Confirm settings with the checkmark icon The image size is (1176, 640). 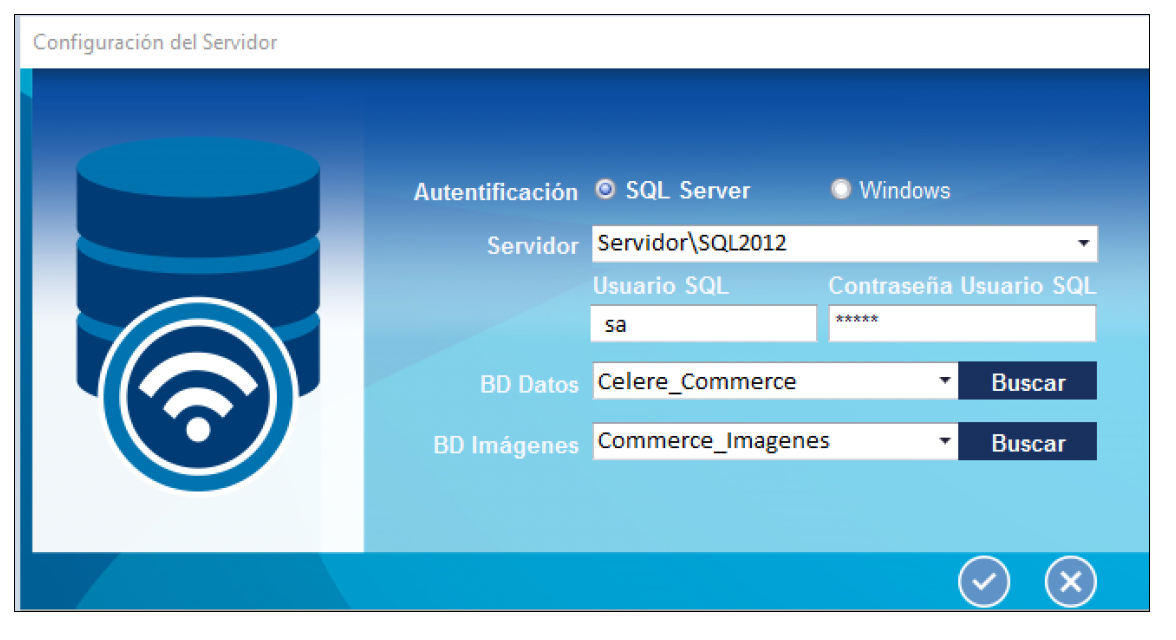click(984, 582)
